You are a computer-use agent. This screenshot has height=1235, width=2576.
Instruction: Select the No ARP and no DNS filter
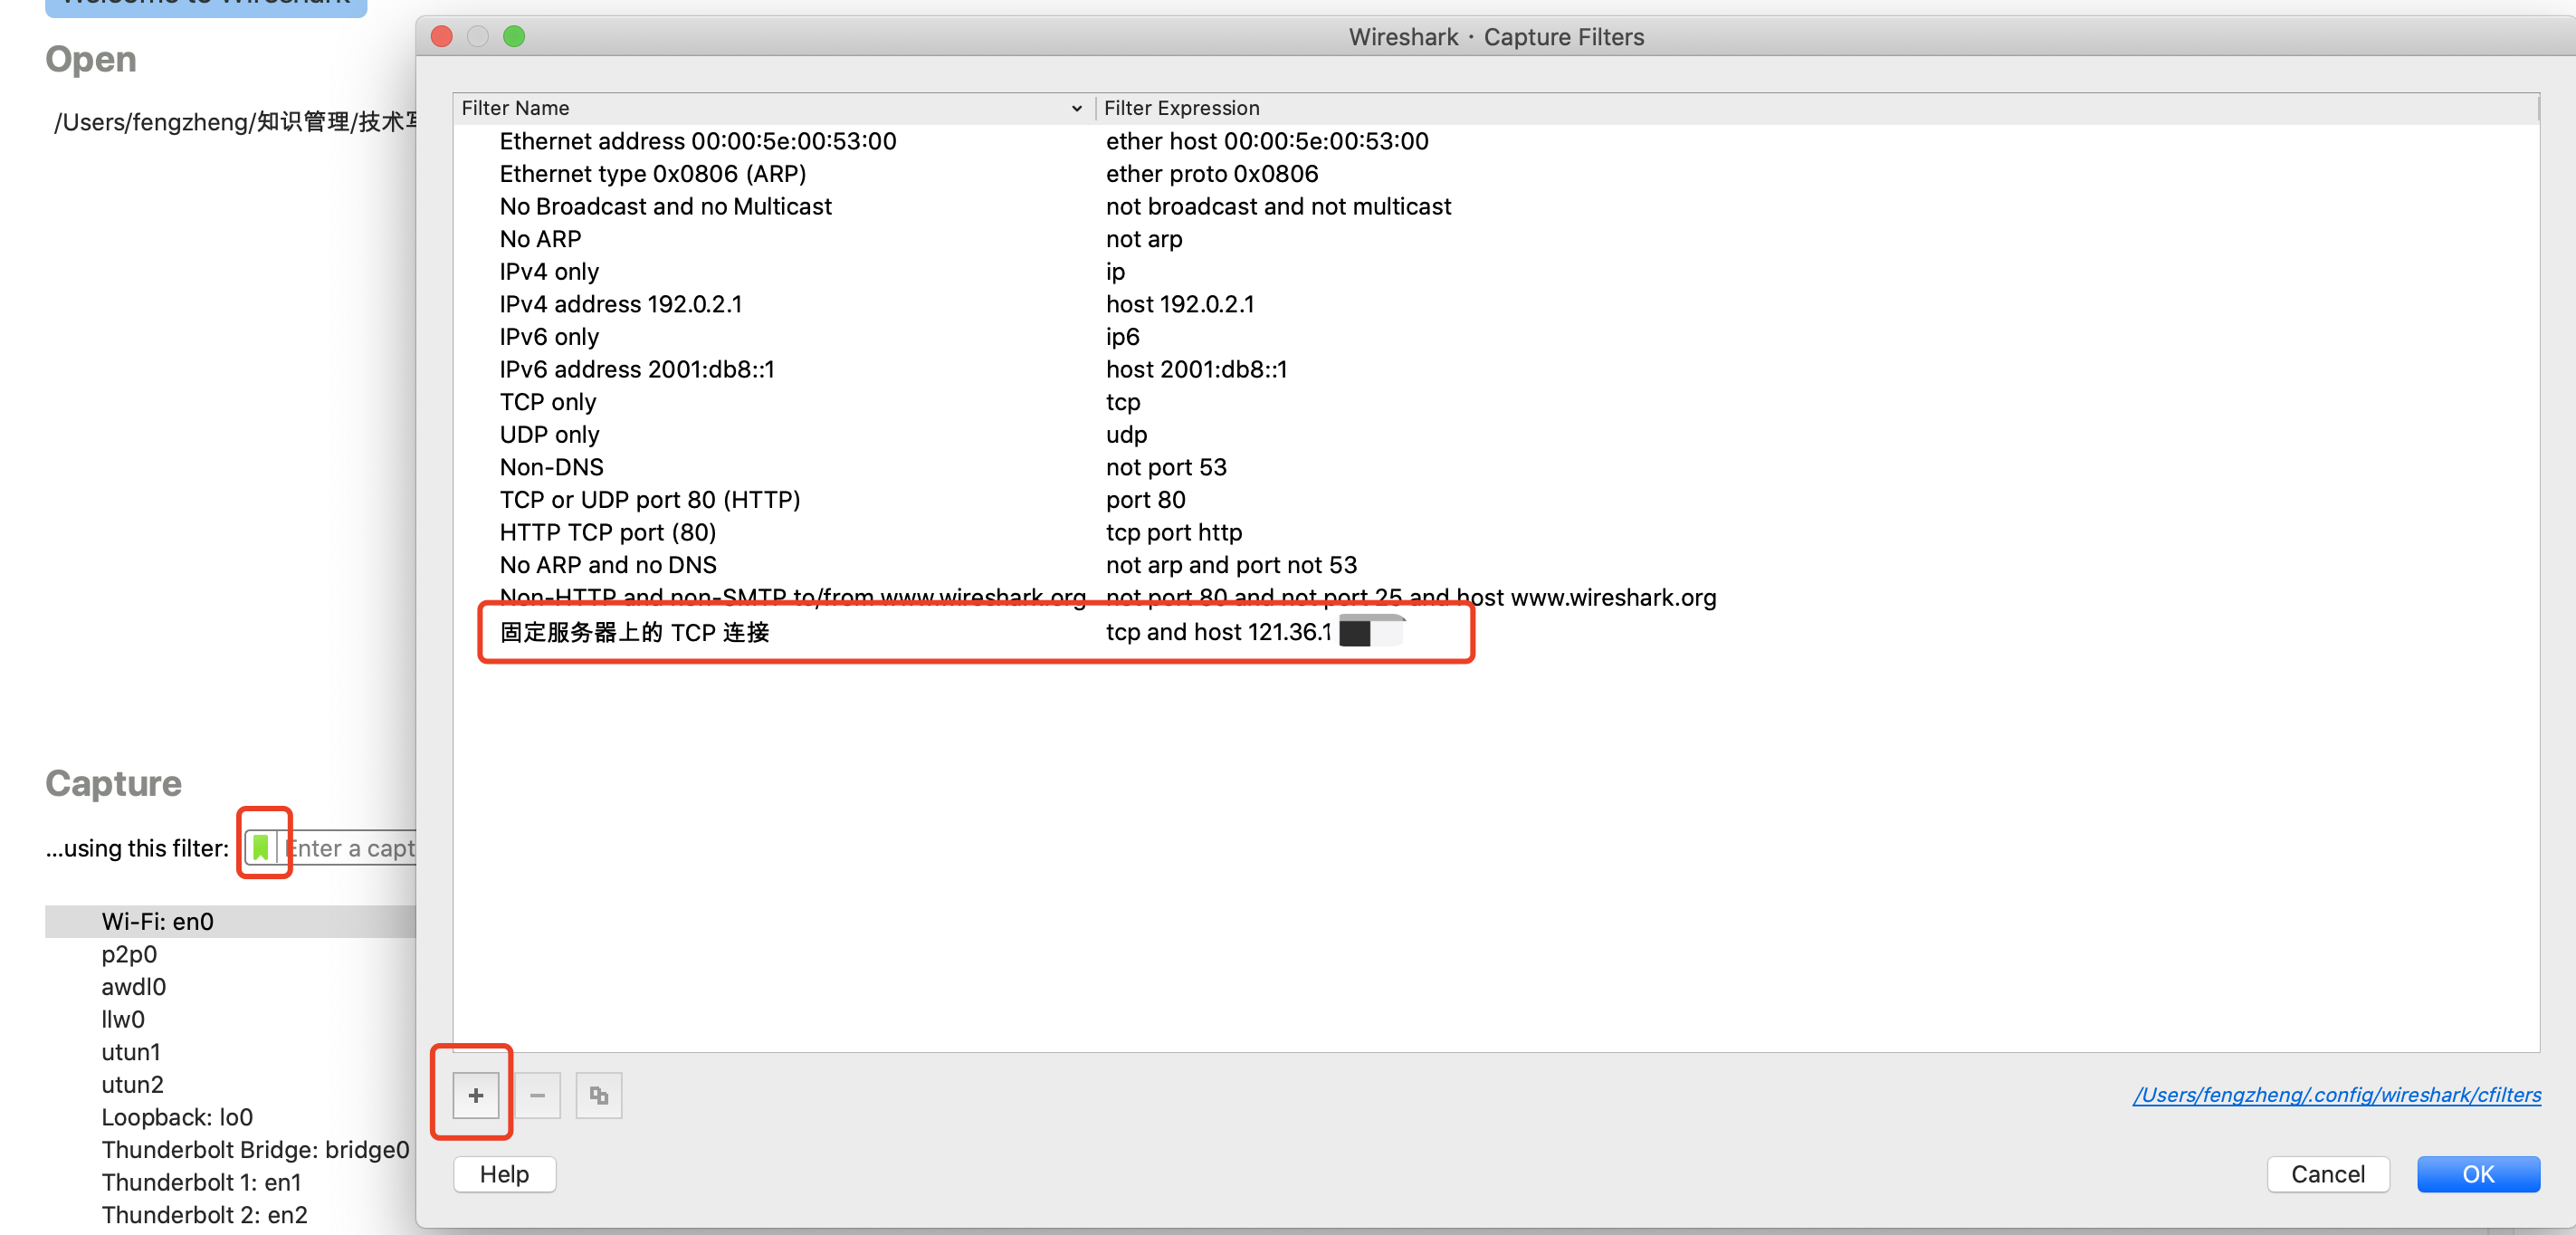coord(608,565)
